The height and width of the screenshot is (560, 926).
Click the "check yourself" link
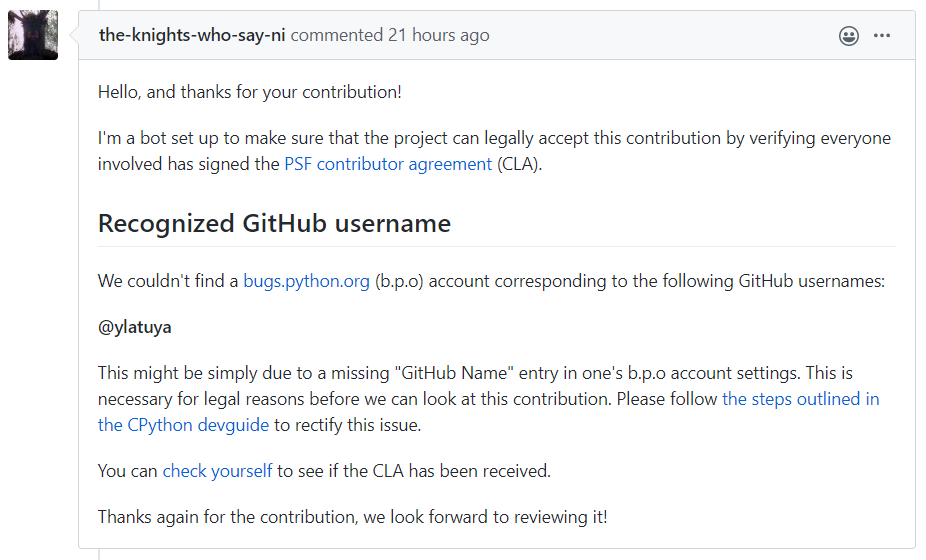point(217,470)
